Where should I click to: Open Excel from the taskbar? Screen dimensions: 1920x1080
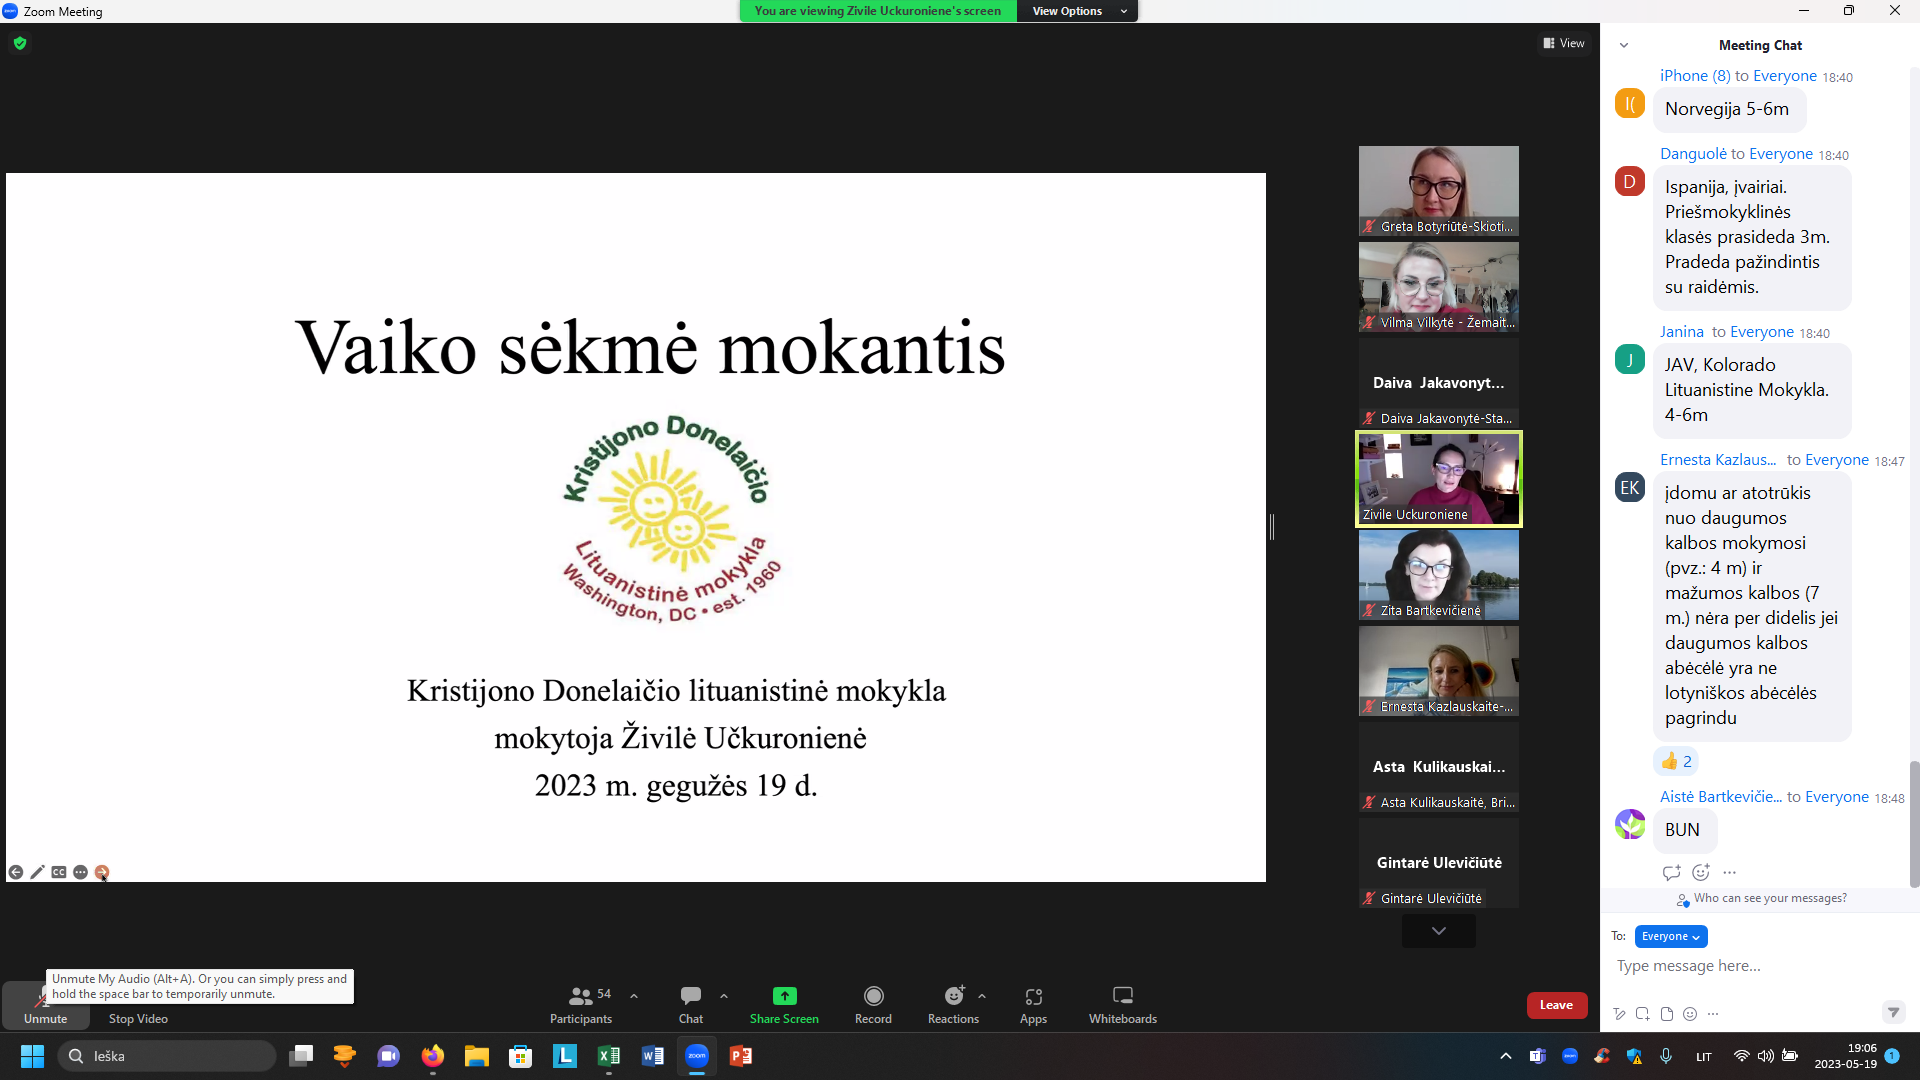point(608,1056)
